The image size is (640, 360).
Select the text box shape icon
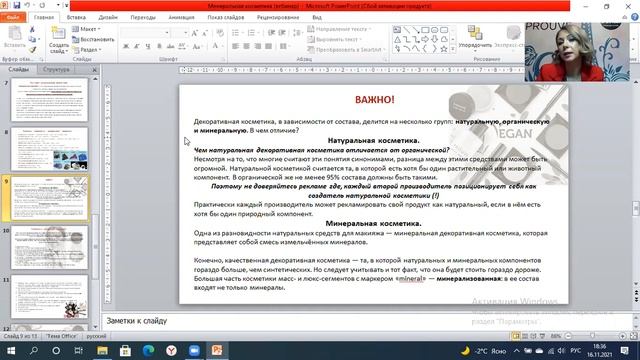point(397,30)
